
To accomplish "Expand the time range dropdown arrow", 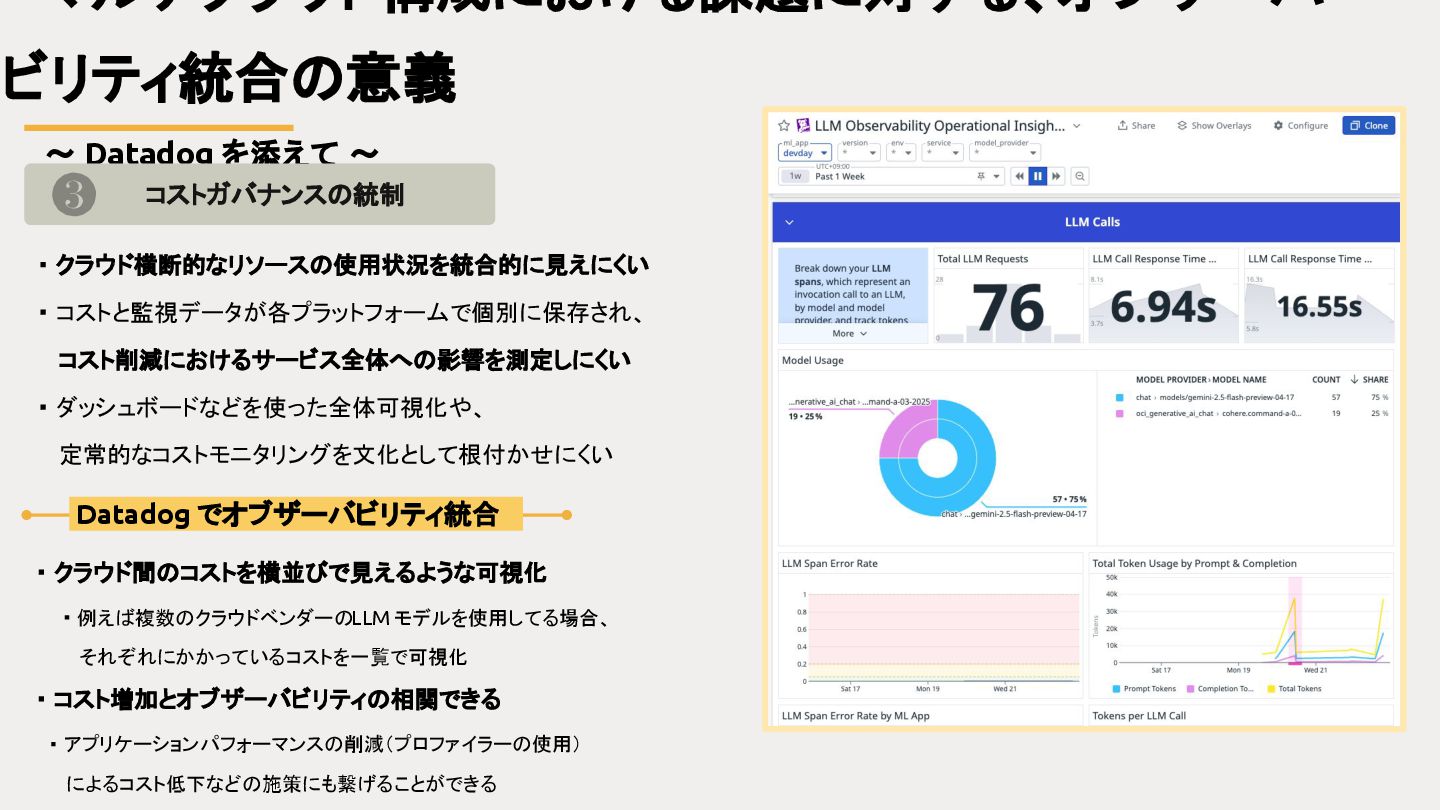I will [x=996, y=176].
